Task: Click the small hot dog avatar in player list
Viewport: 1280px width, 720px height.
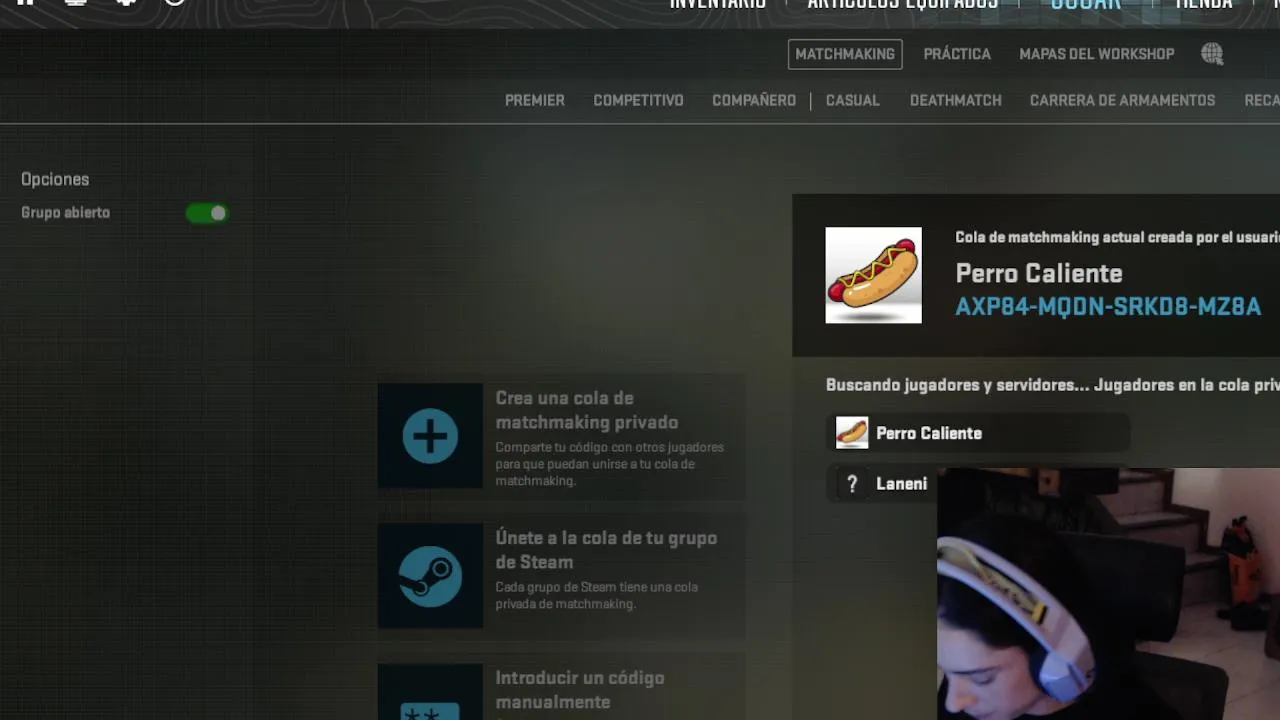Action: pyautogui.click(x=852, y=433)
